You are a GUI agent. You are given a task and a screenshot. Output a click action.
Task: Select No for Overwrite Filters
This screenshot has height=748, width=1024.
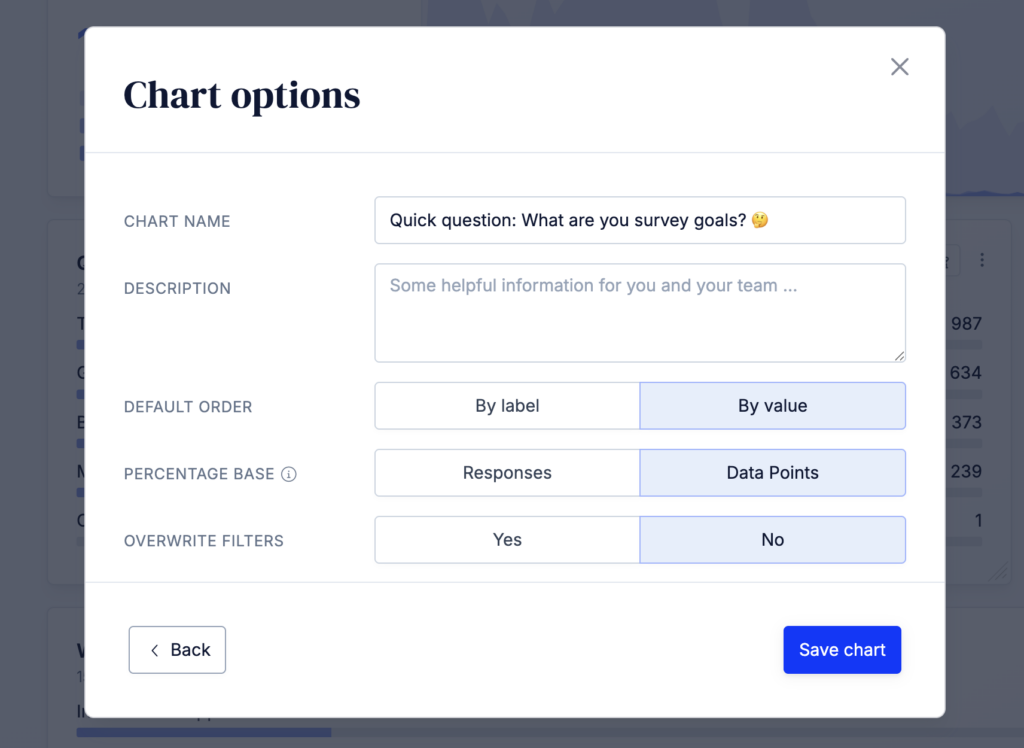click(x=772, y=540)
